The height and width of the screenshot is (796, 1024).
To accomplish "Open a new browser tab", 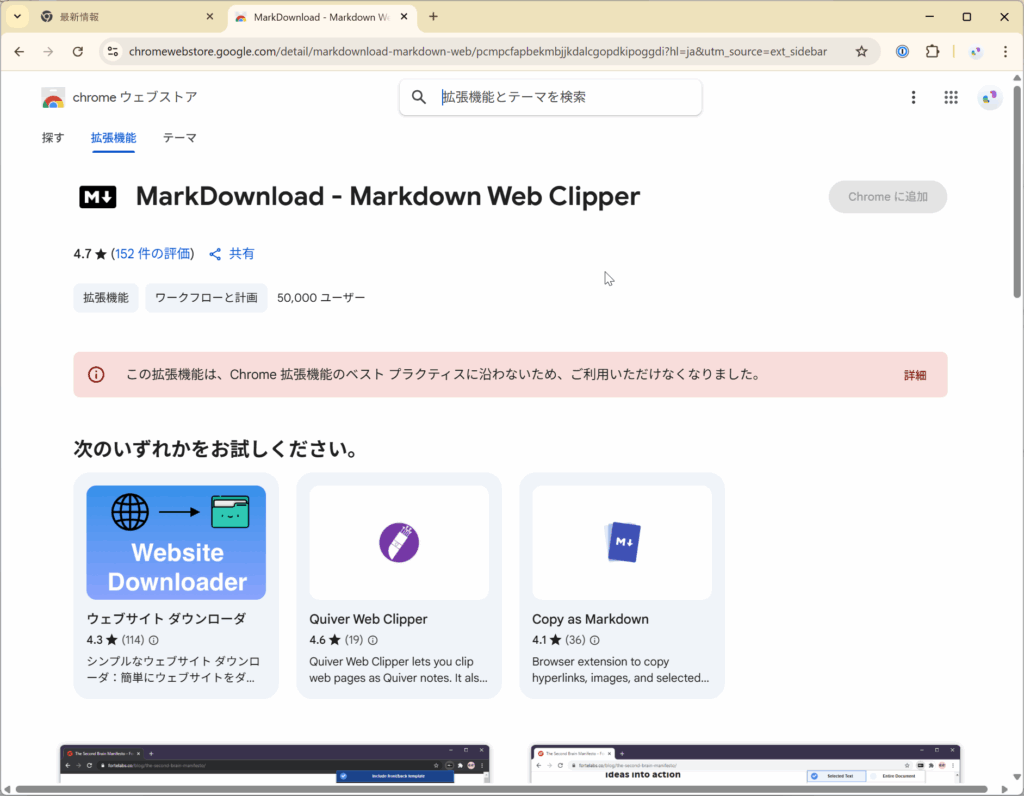I will tap(434, 16).
